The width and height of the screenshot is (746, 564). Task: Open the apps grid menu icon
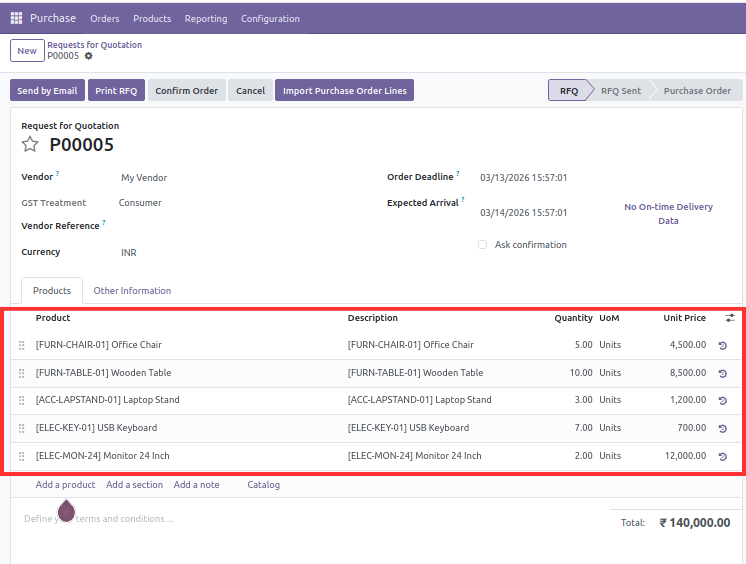click(16, 18)
